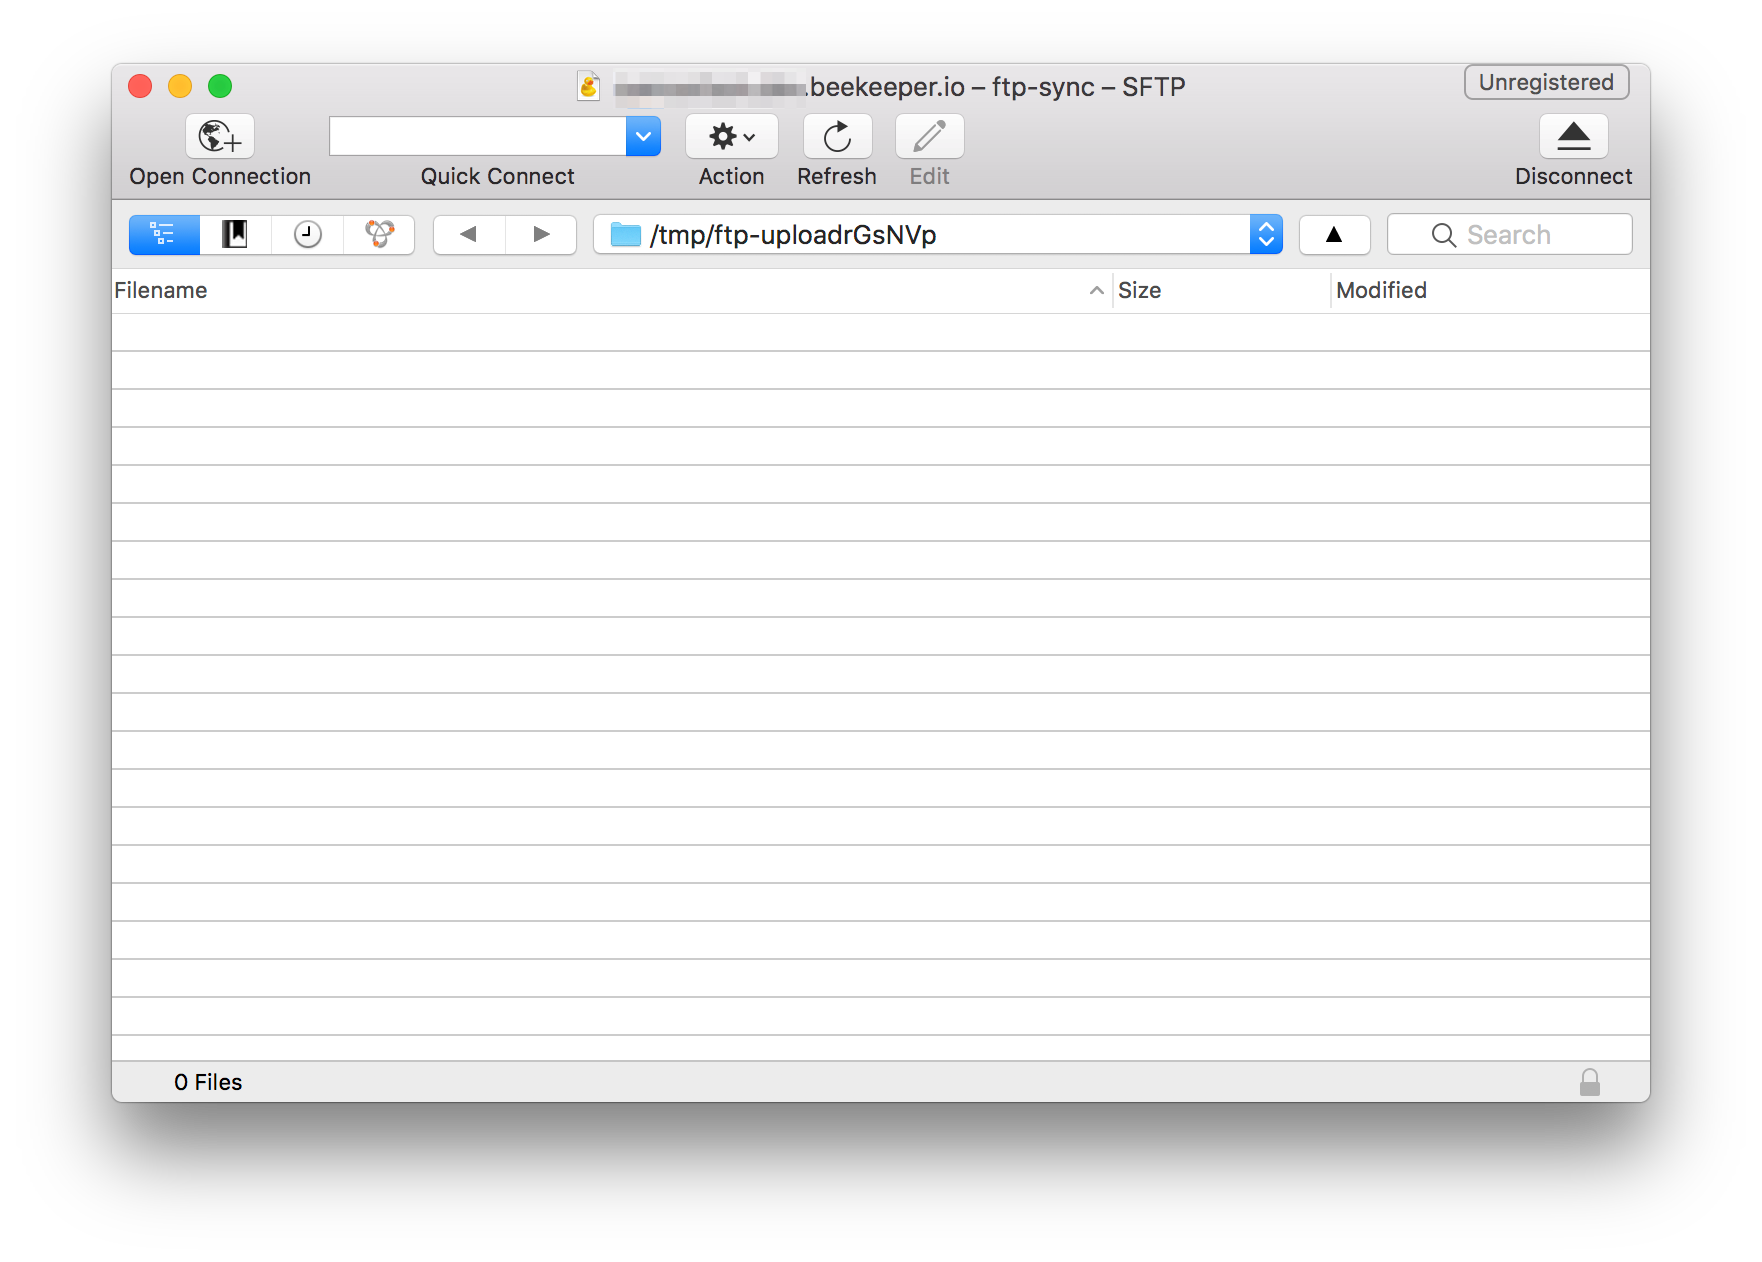This screenshot has width=1762, height=1262.
Task: Click the Unregistered button
Action: pyautogui.click(x=1546, y=82)
